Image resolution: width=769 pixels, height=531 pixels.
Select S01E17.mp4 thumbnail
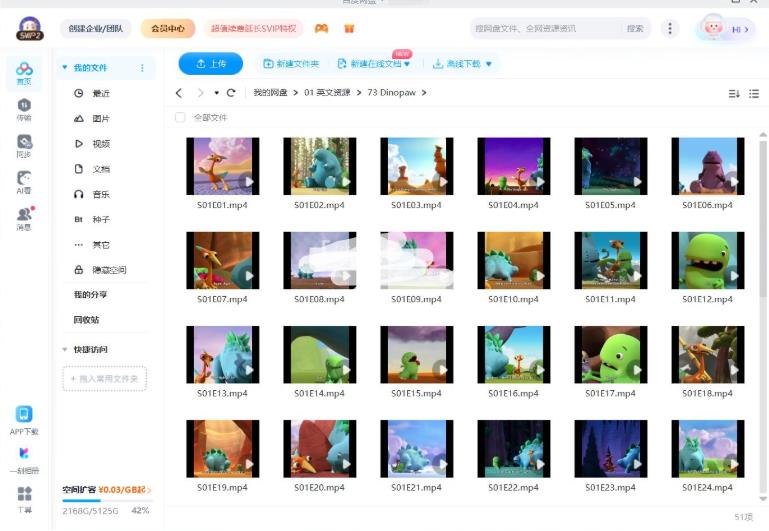pyautogui.click(x=611, y=354)
